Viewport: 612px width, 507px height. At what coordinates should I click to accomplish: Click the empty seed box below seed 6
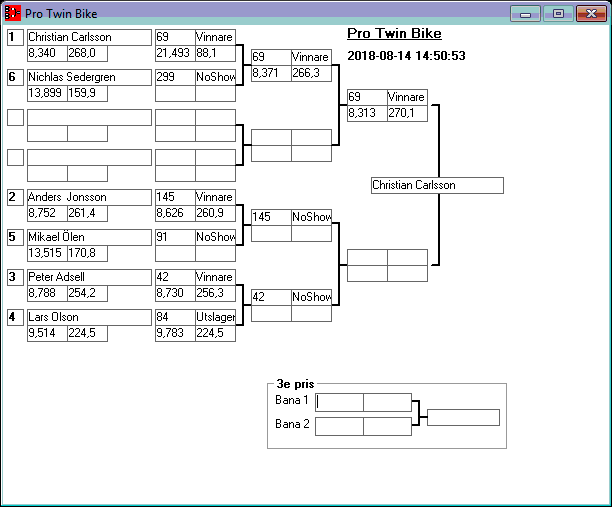click(x=15, y=117)
